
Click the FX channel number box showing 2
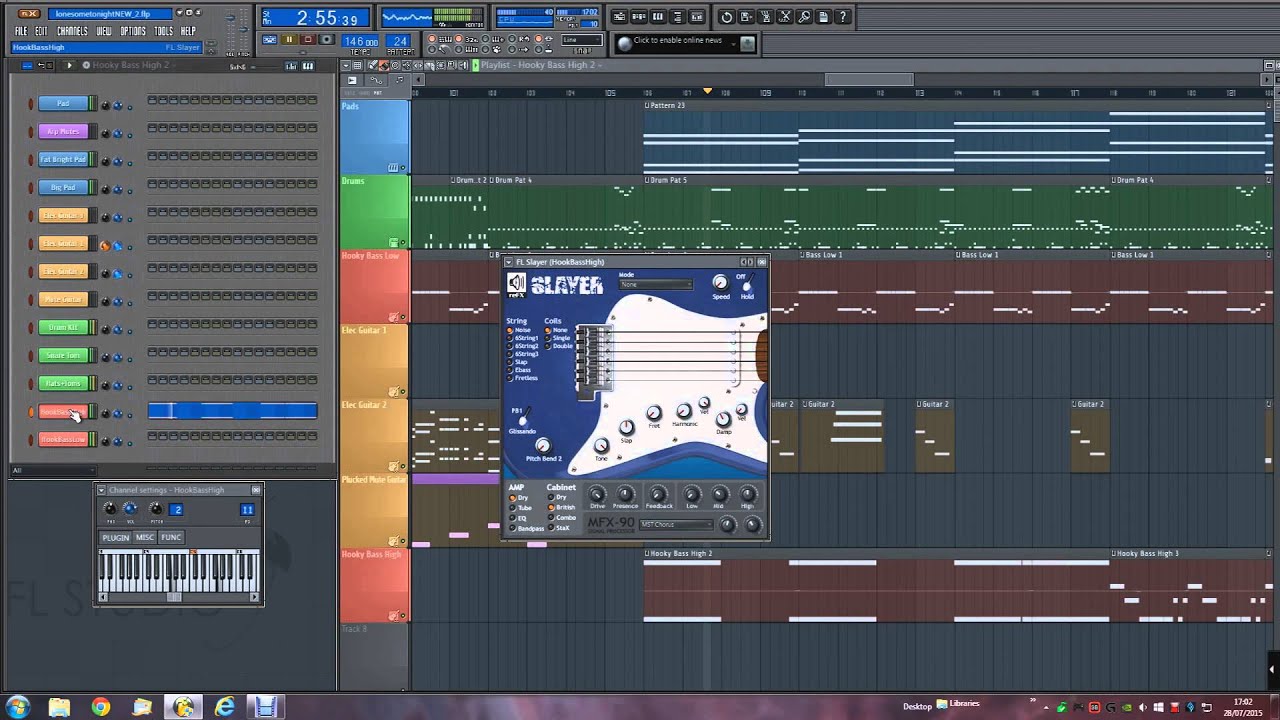coord(177,510)
